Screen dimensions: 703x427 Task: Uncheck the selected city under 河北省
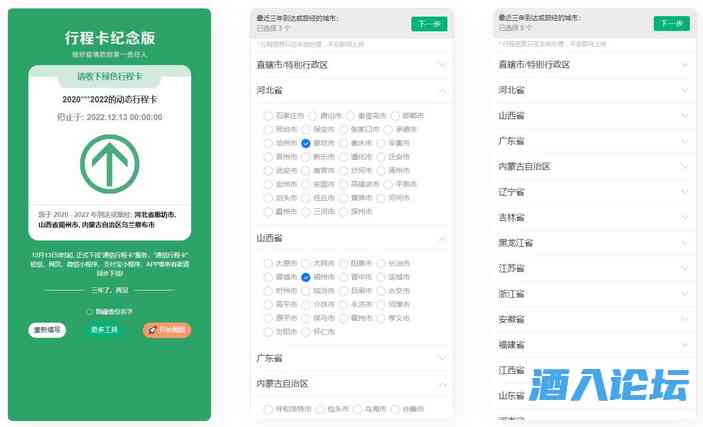[306, 143]
